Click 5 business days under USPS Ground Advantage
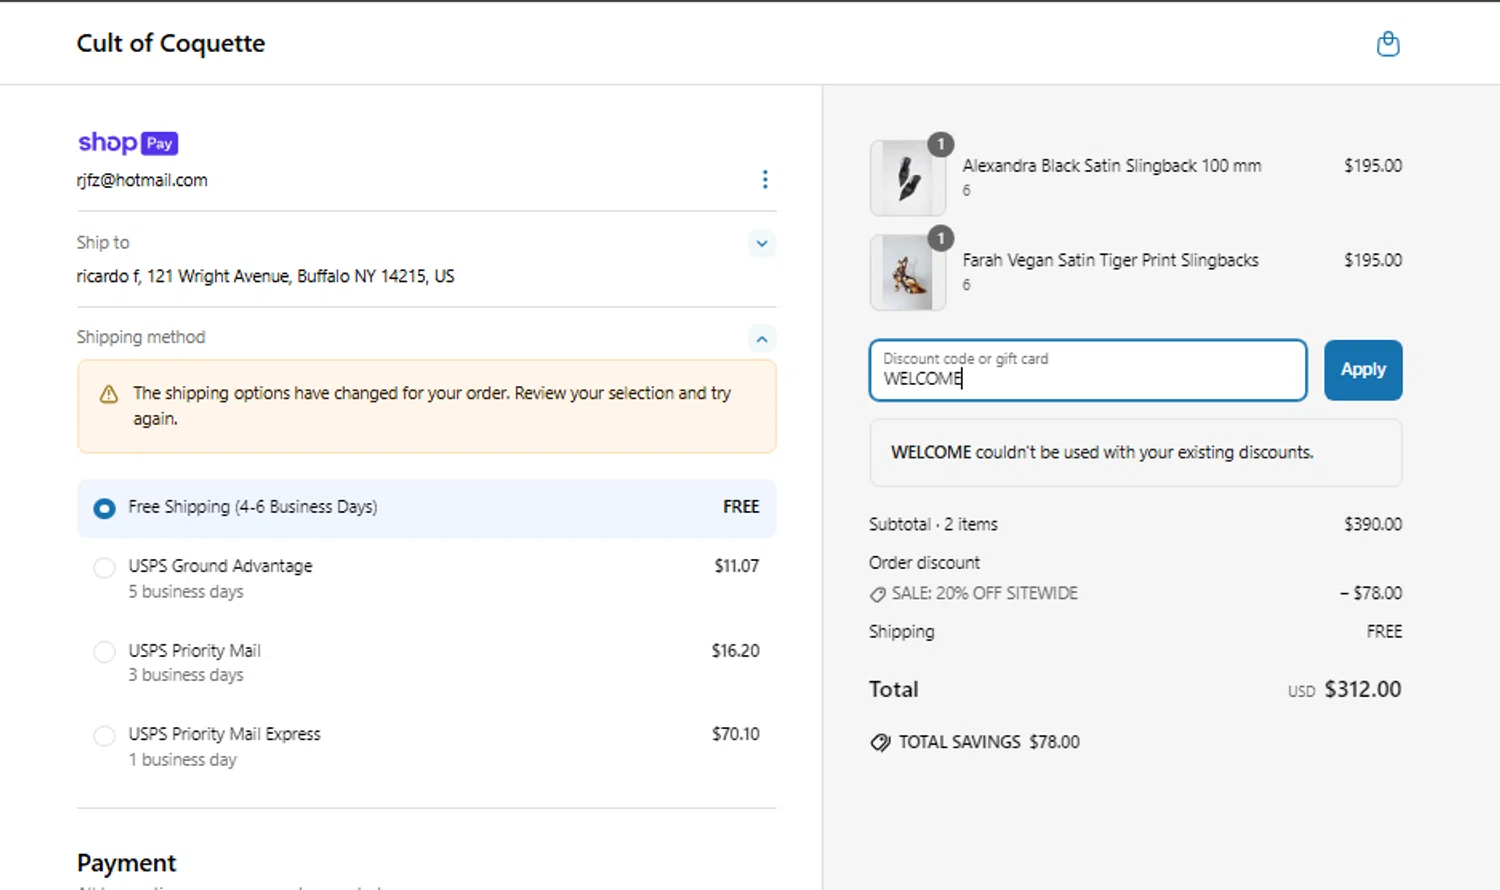 [x=186, y=592]
